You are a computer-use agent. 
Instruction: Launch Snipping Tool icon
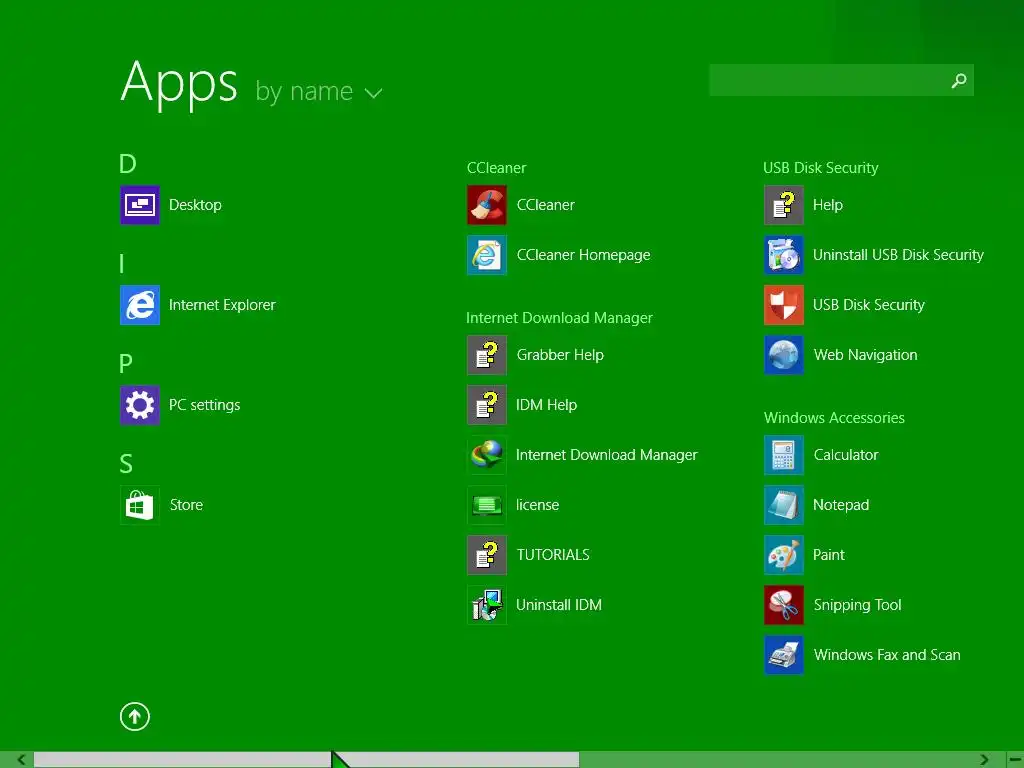784,605
